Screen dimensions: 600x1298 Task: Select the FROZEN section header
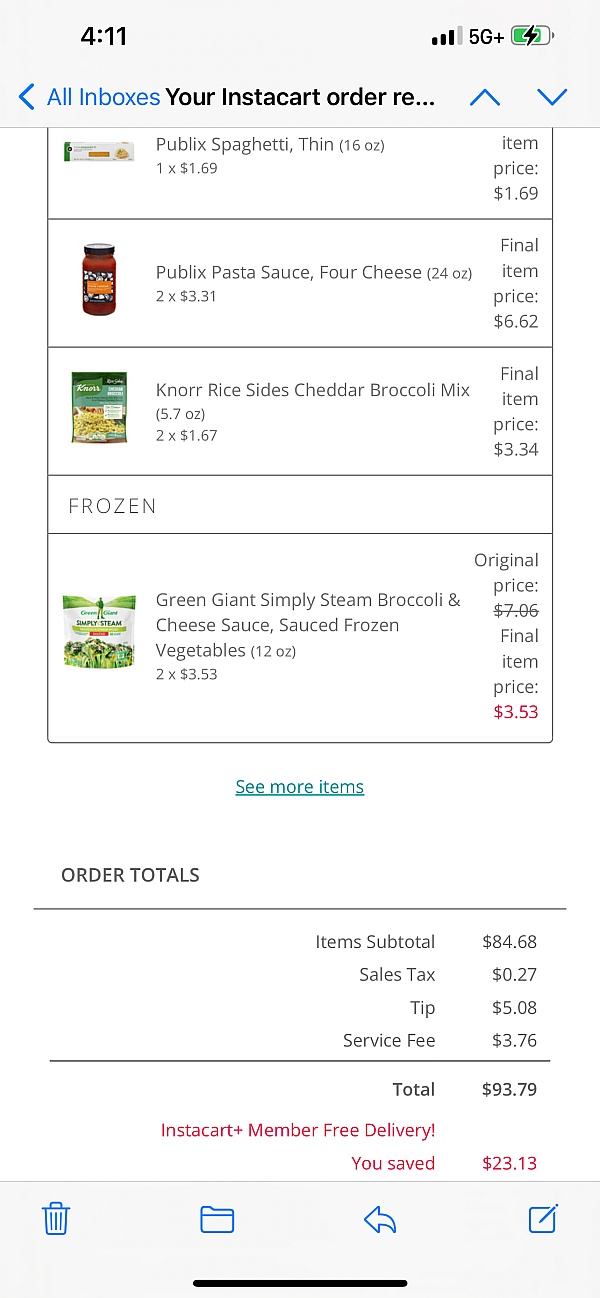(113, 505)
